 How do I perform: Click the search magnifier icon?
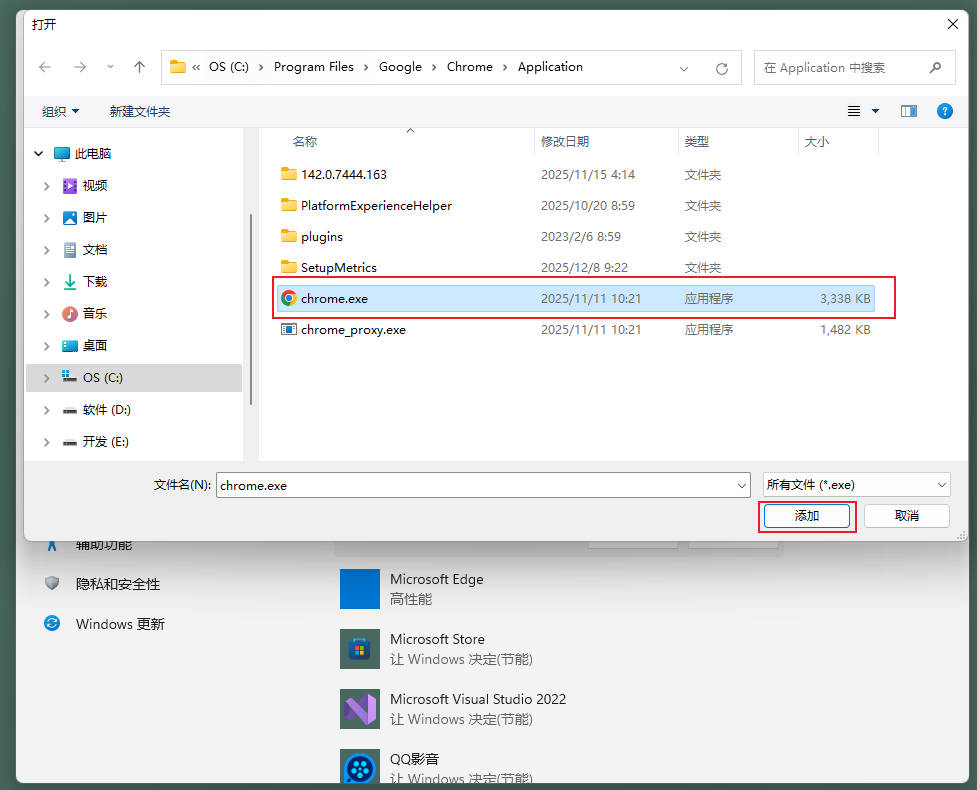(x=935, y=67)
